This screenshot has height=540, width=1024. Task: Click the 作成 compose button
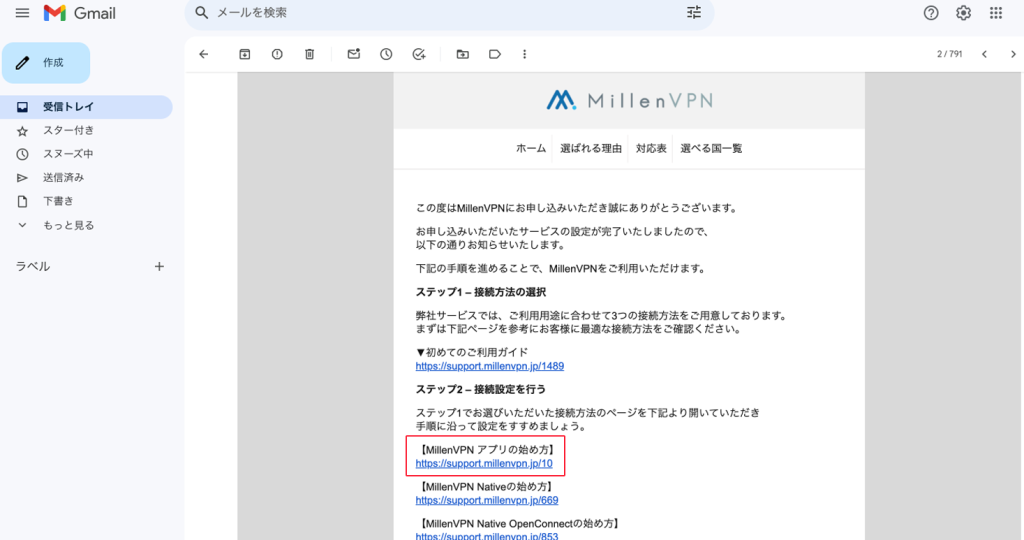[46, 62]
